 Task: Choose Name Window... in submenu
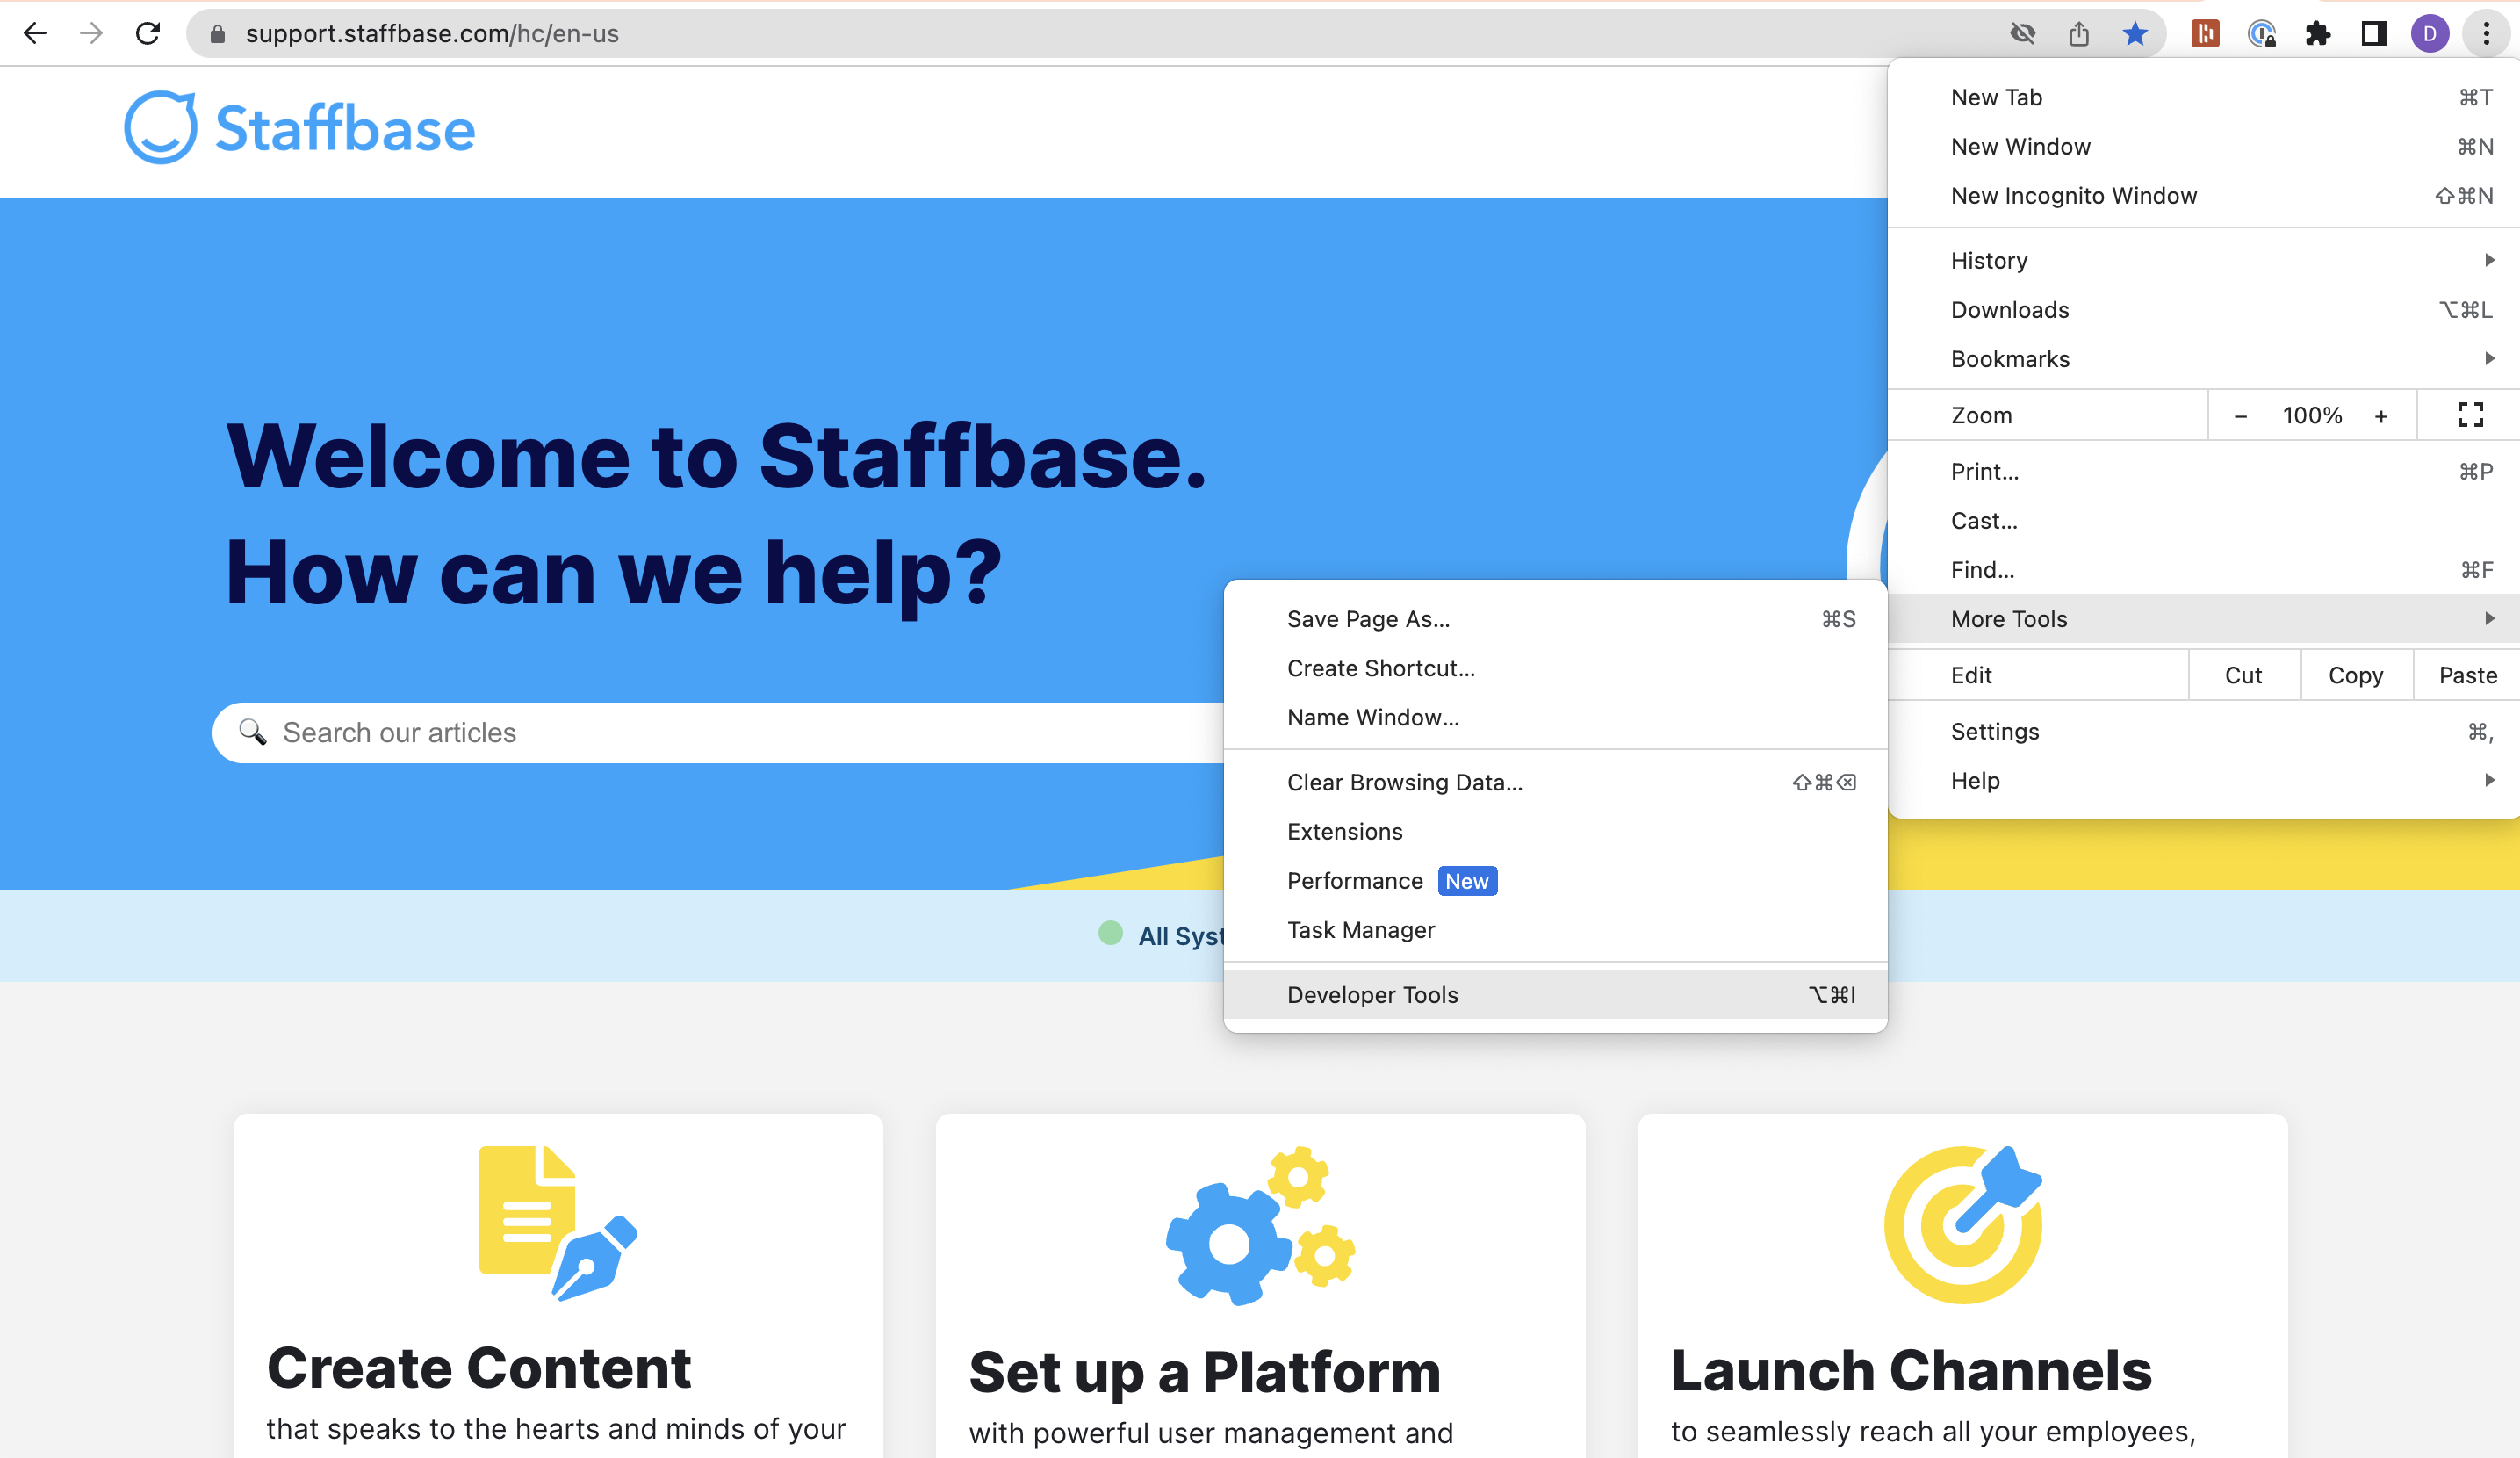click(x=1555, y=717)
